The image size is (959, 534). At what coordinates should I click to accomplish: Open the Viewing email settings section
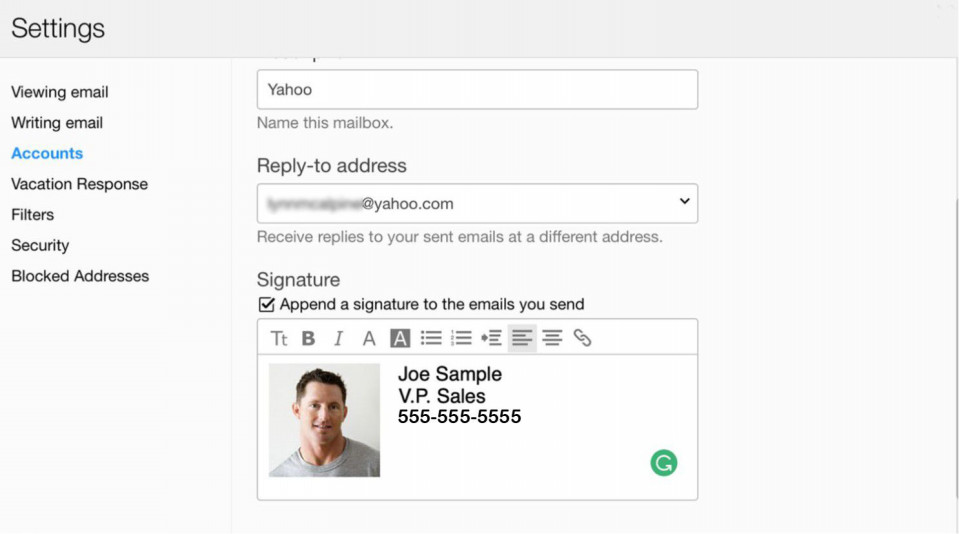pos(60,92)
